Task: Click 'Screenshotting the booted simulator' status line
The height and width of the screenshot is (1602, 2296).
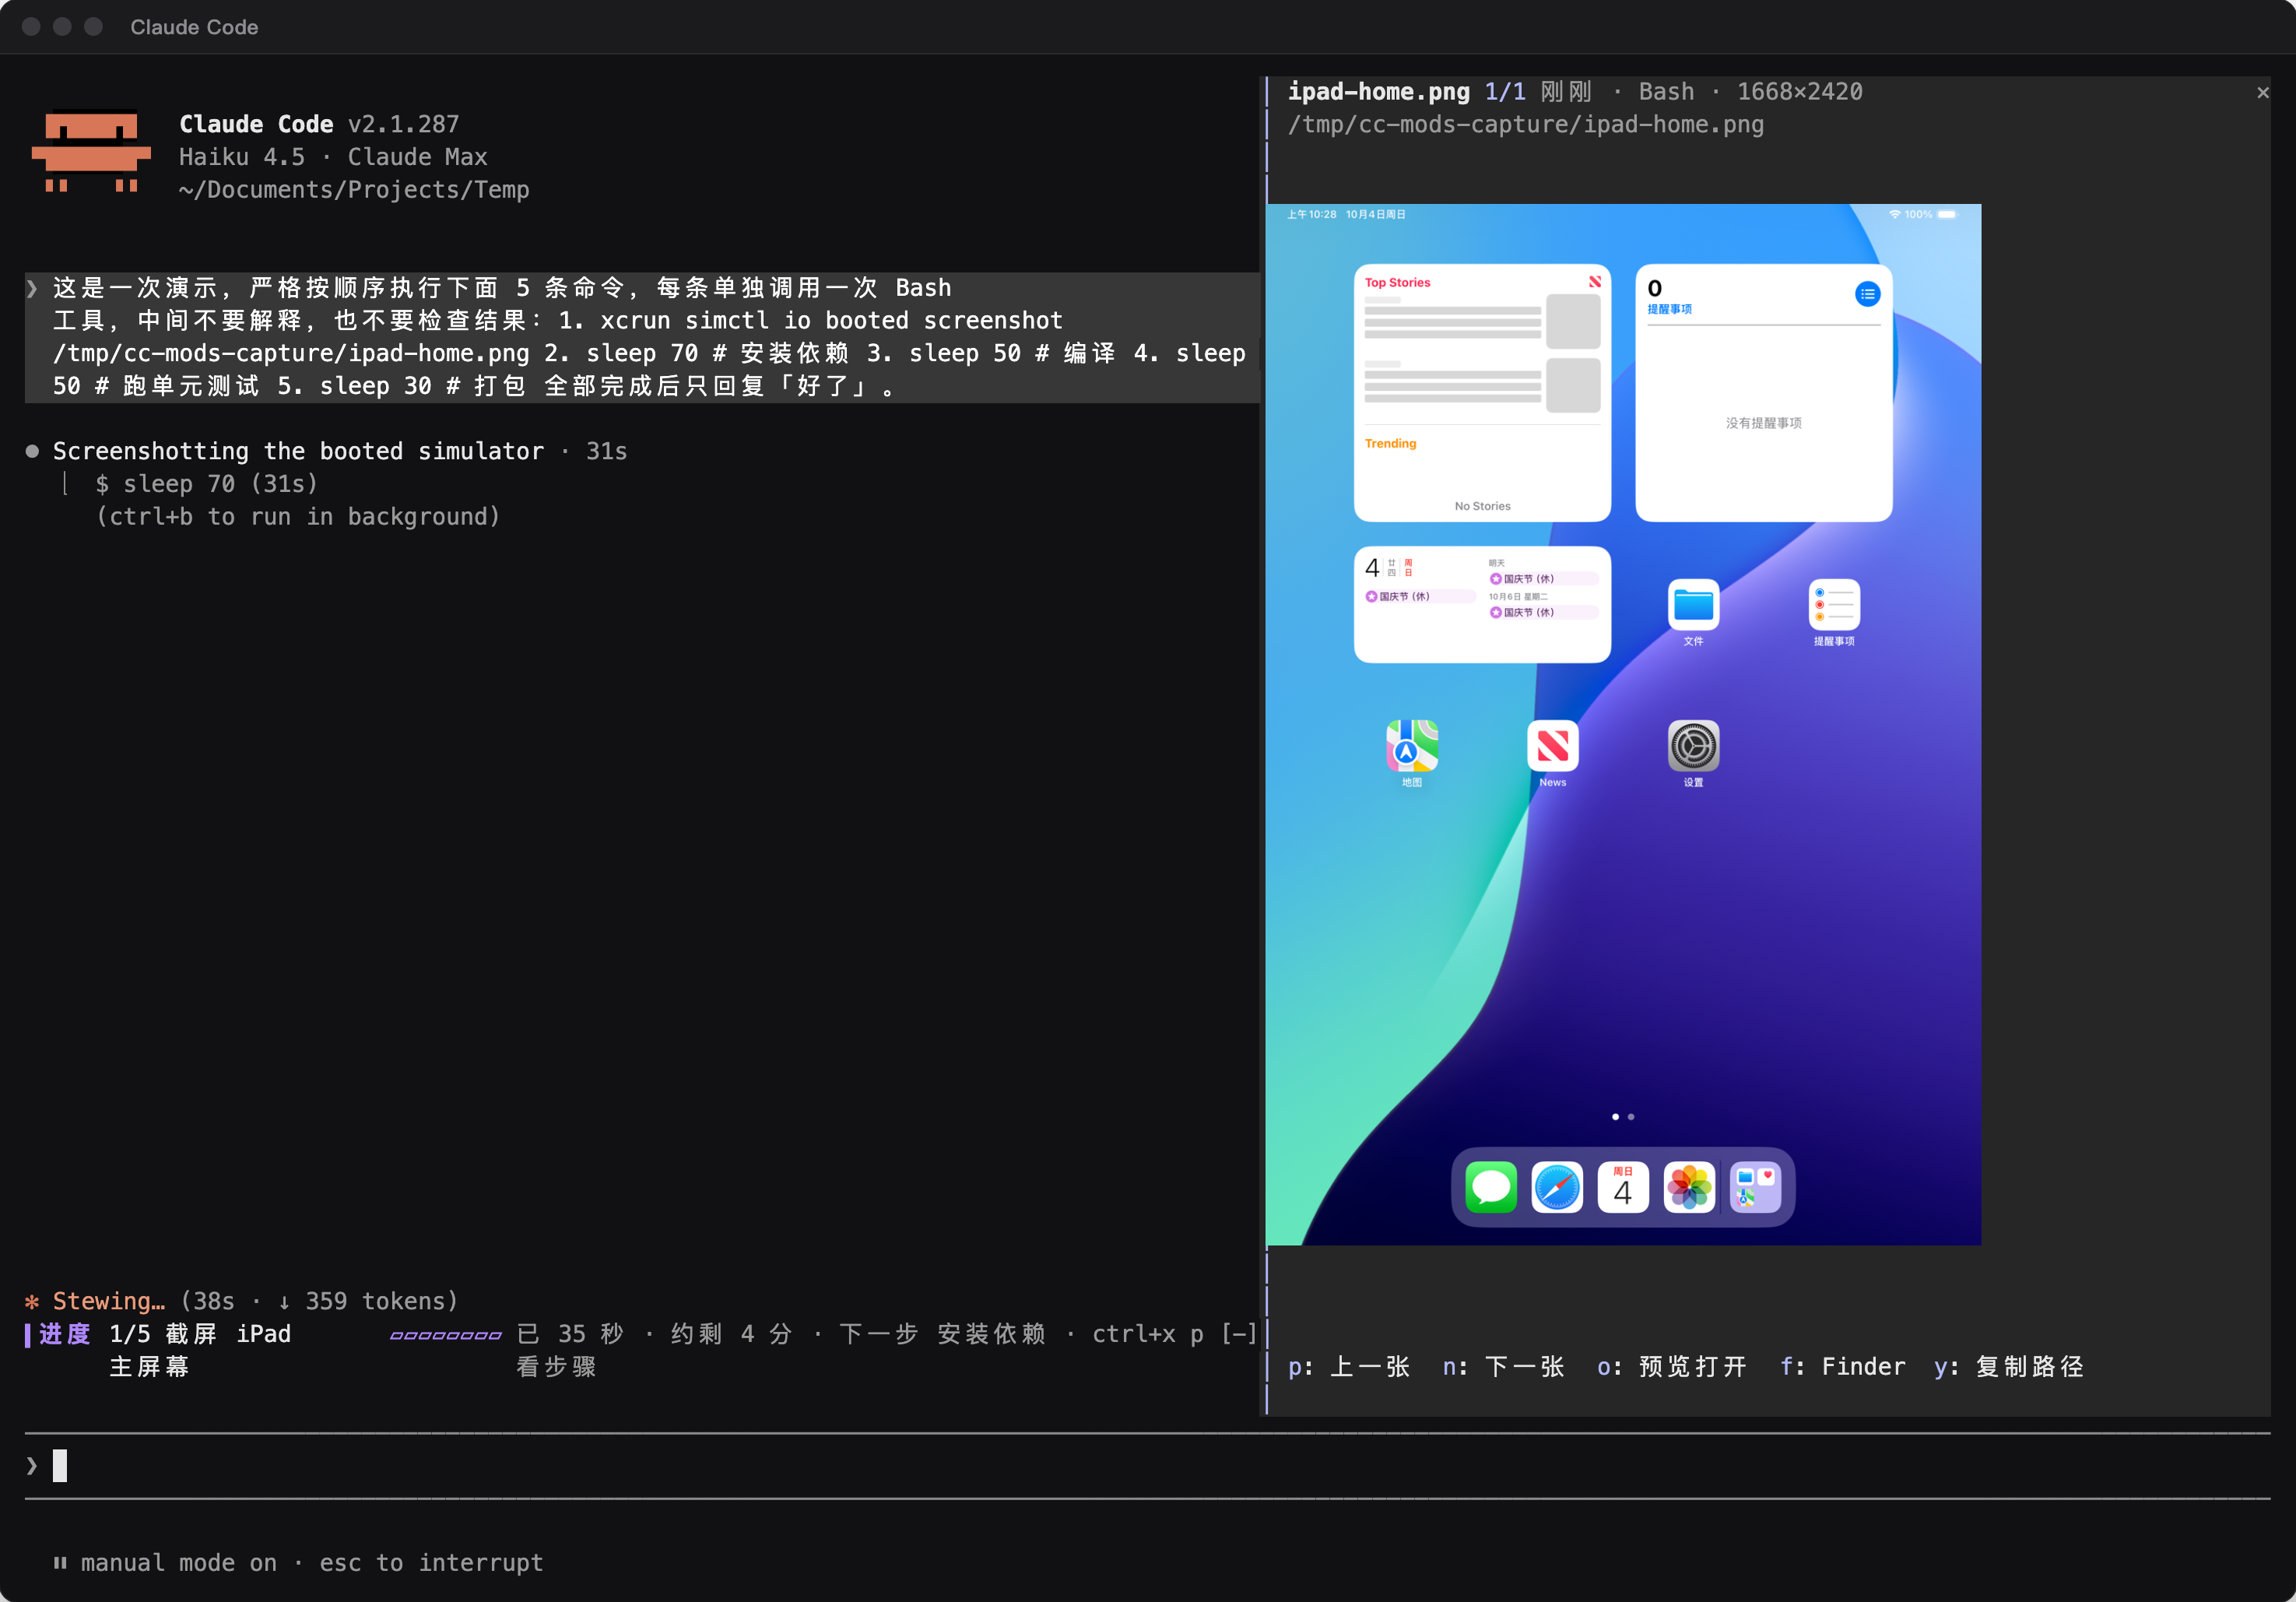Action: (x=298, y=451)
